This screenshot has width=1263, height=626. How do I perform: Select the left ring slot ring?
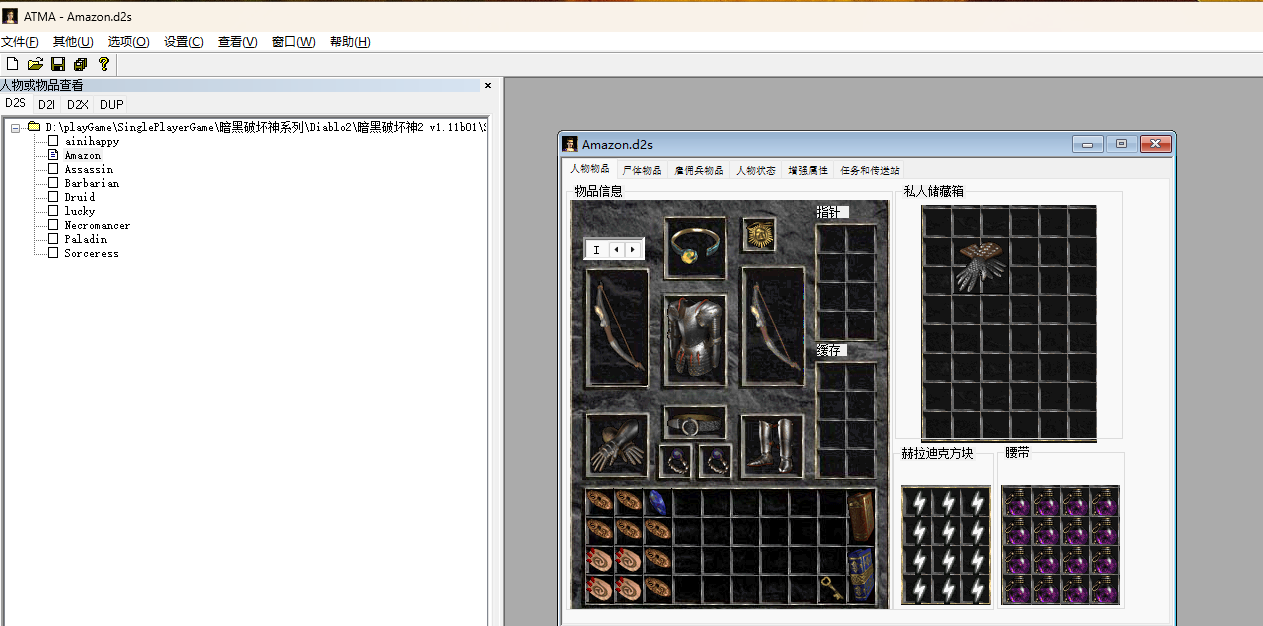pyautogui.click(x=675, y=461)
